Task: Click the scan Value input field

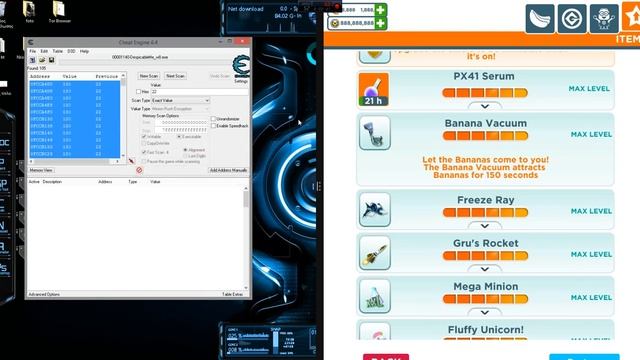Action: point(199,92)
